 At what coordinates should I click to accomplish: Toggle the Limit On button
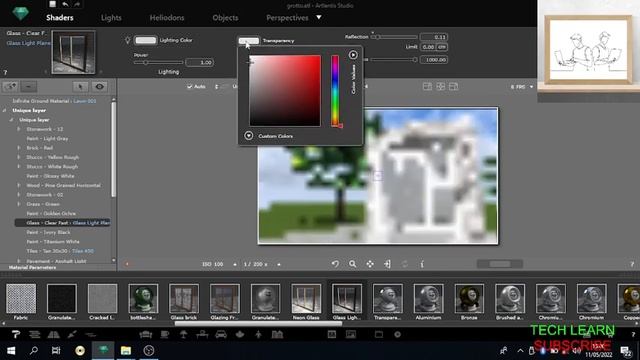point(442,47)
